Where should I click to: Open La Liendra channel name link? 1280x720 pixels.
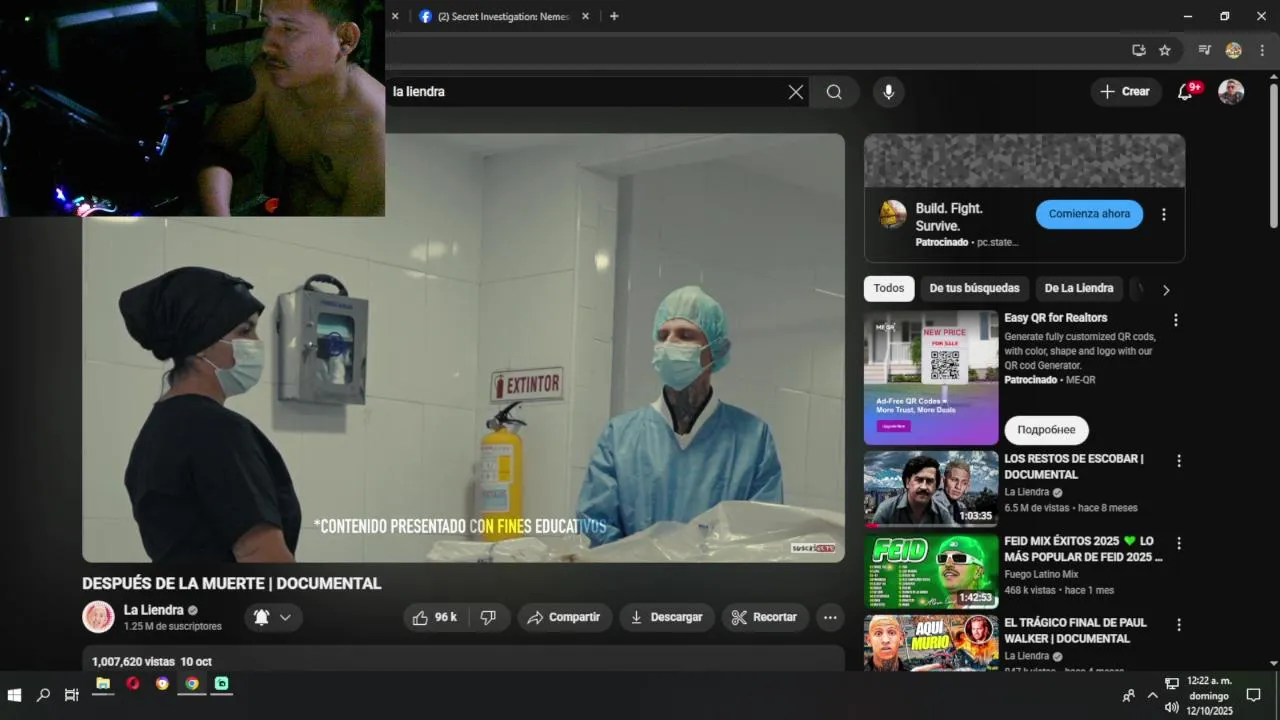(x=153, y=610)
